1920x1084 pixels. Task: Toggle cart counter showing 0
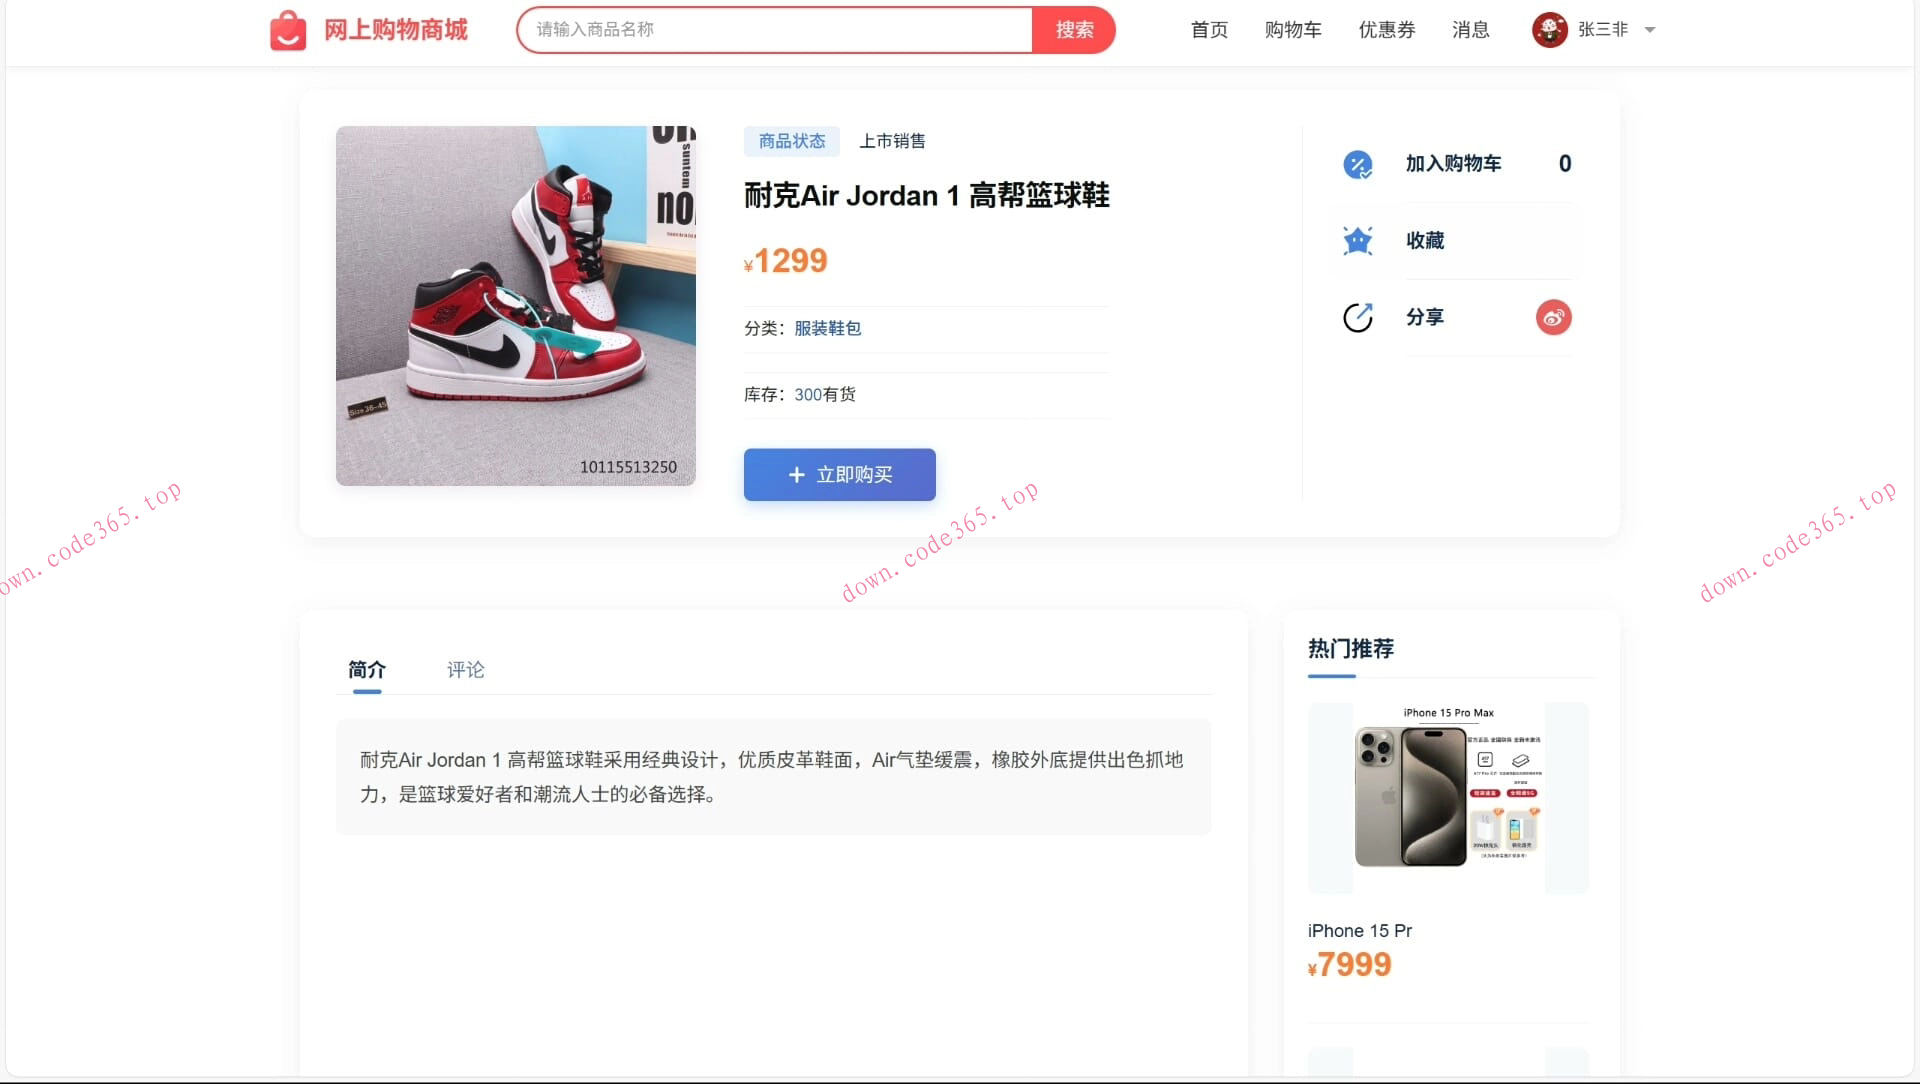[1565, 164]
